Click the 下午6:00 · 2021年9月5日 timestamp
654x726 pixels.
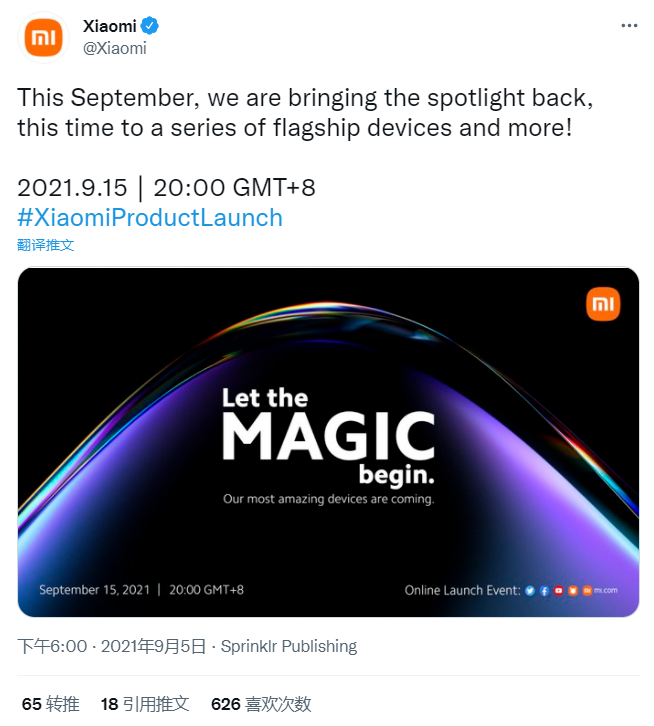click(112, 646)
